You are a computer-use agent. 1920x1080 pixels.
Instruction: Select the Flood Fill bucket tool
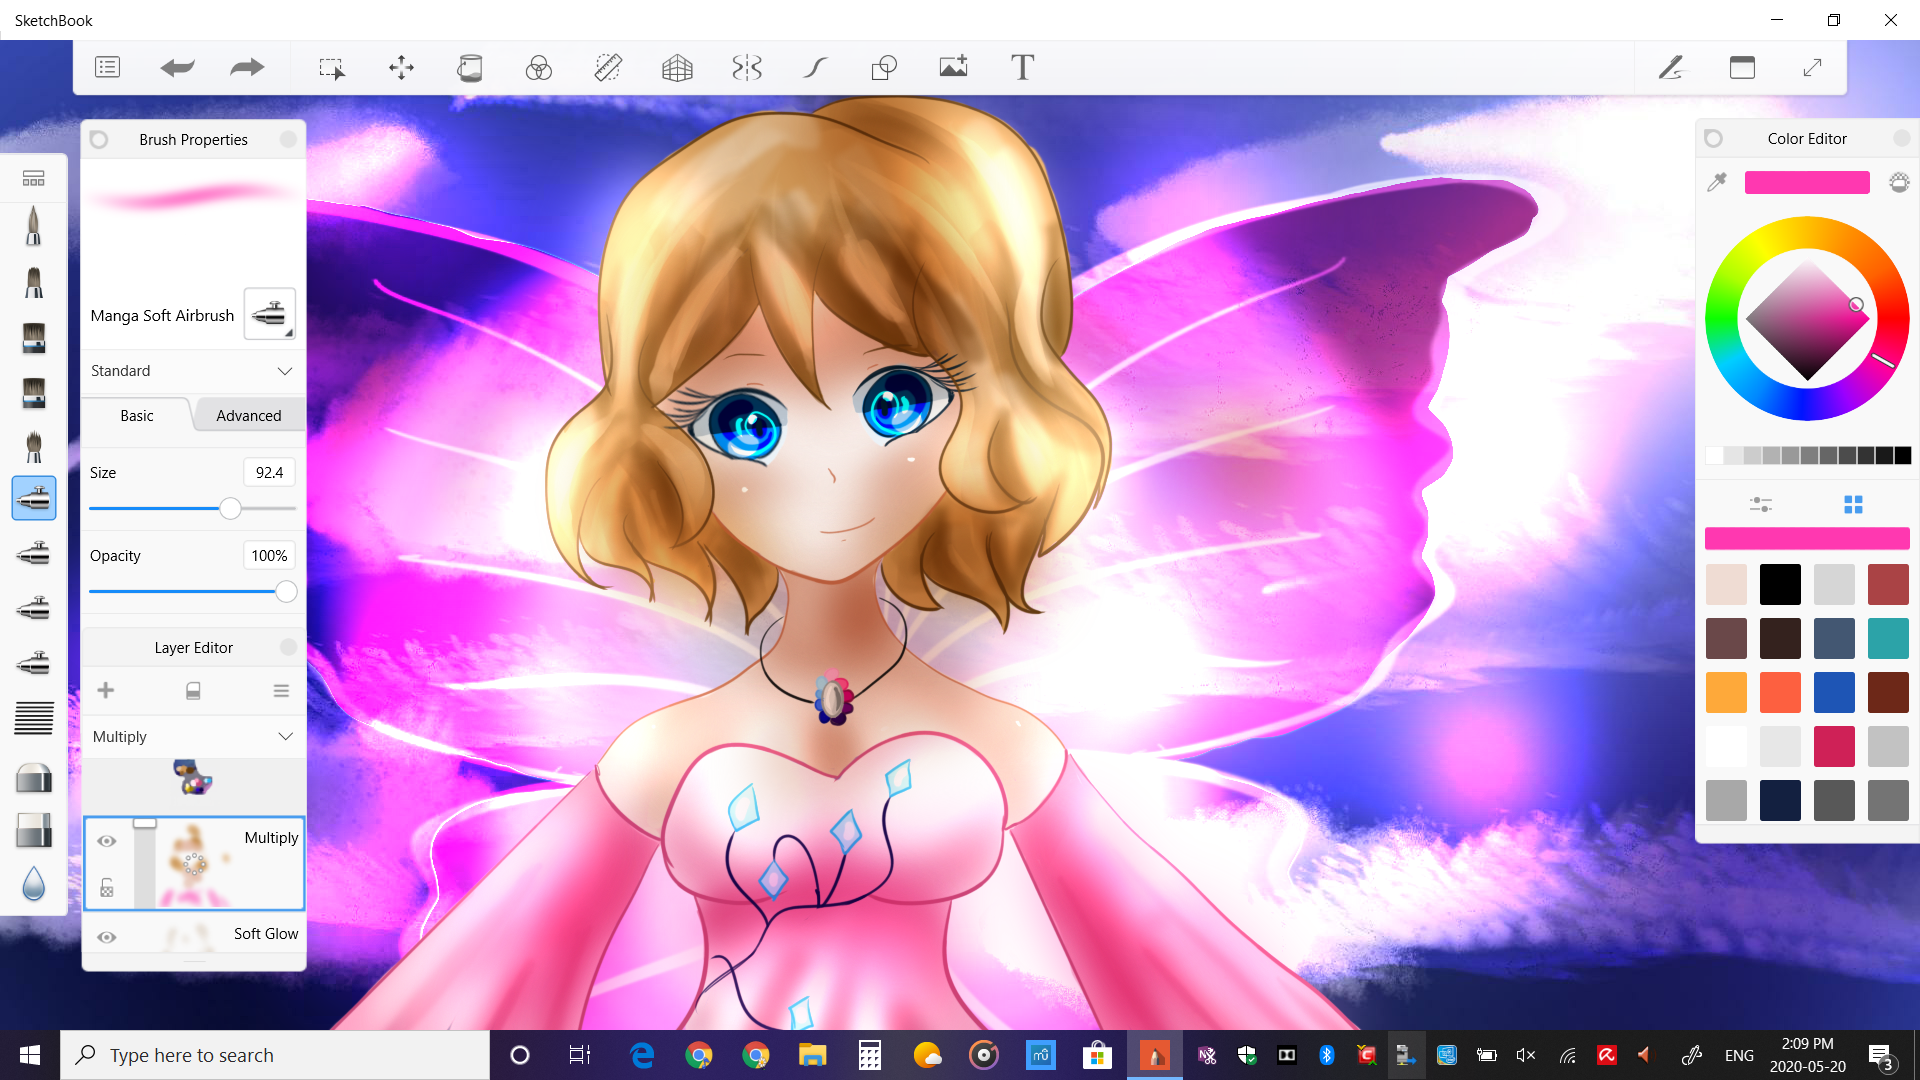click(x=470, y=67)
